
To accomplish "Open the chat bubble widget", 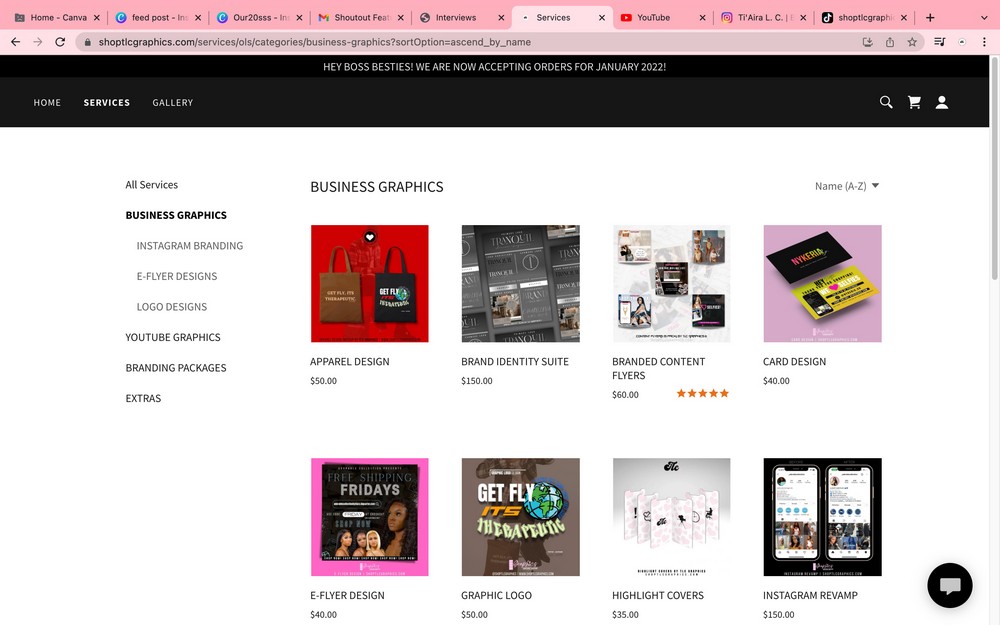I will coord(949,586).
